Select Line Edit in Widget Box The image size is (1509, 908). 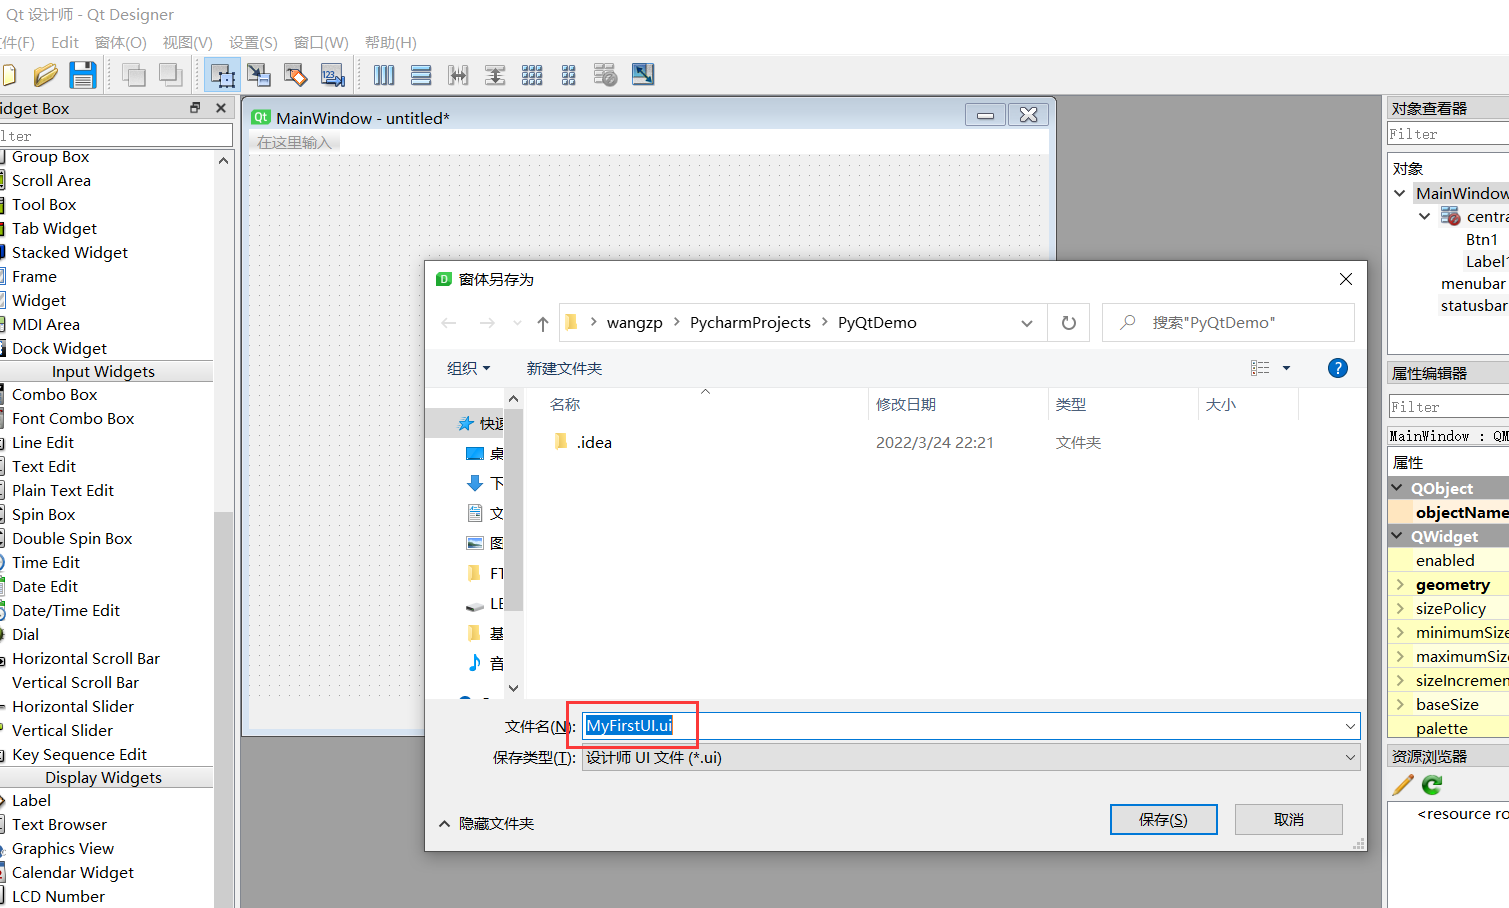tap(43, 442)
